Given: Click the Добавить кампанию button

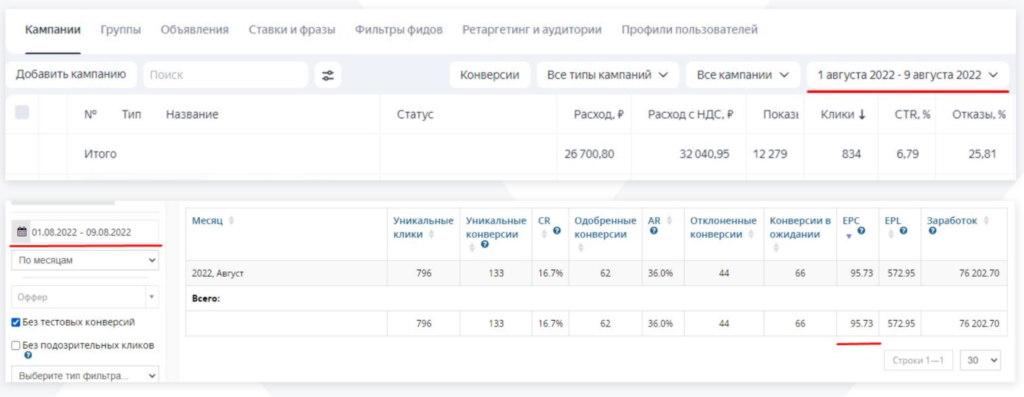Looking at the screenshot, I should [x=71, y=74].
